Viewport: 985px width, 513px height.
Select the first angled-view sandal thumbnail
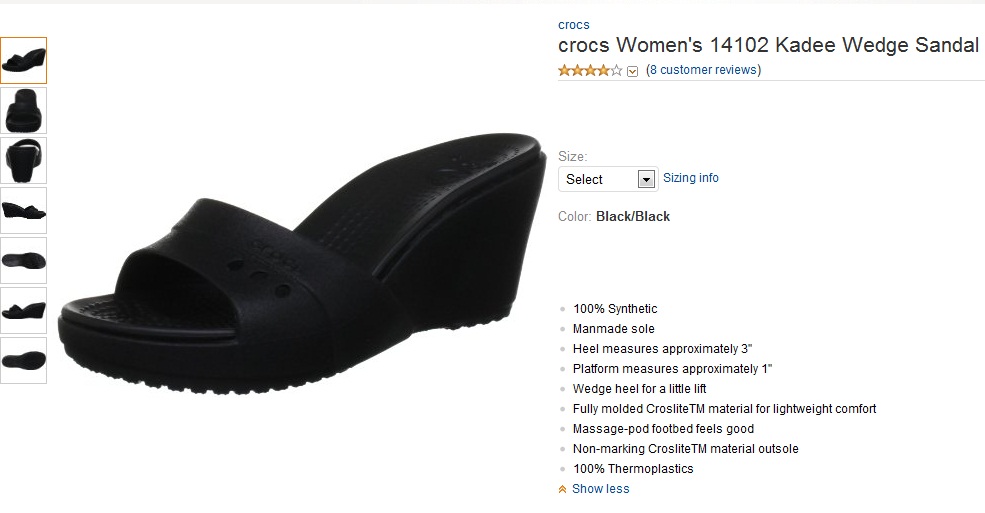pos(24,60)
